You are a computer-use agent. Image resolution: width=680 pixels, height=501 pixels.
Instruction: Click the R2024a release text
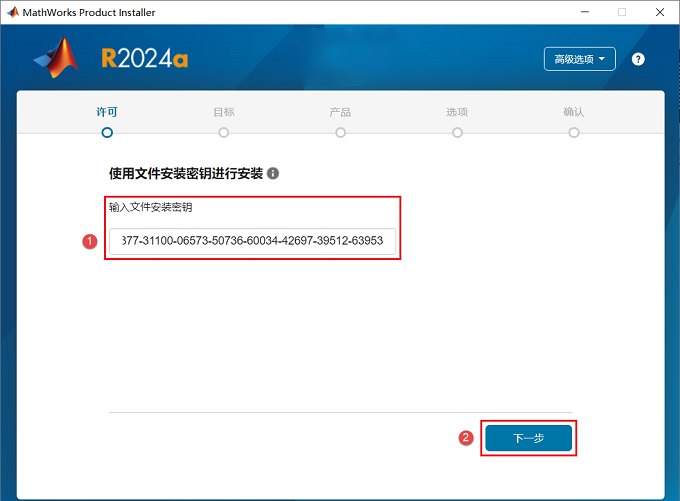pyautogui.click(x=145, y=59)
